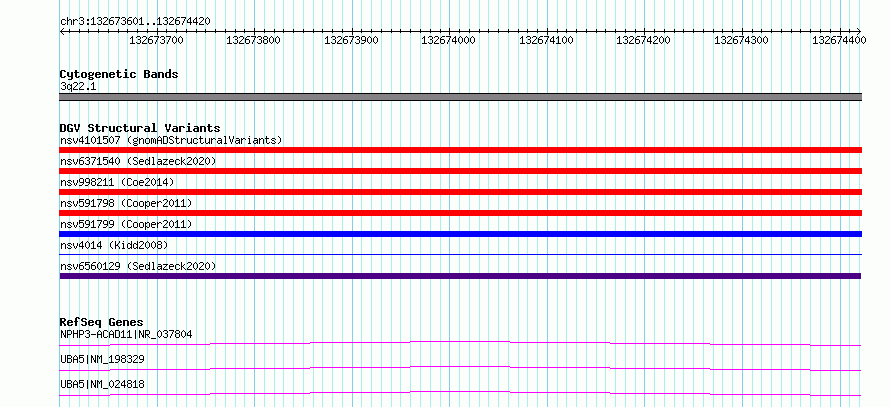Click ruler position 132674100
The height and width of the screenshot is (407, 890).
pyautogui.click(x=546, y=40)
